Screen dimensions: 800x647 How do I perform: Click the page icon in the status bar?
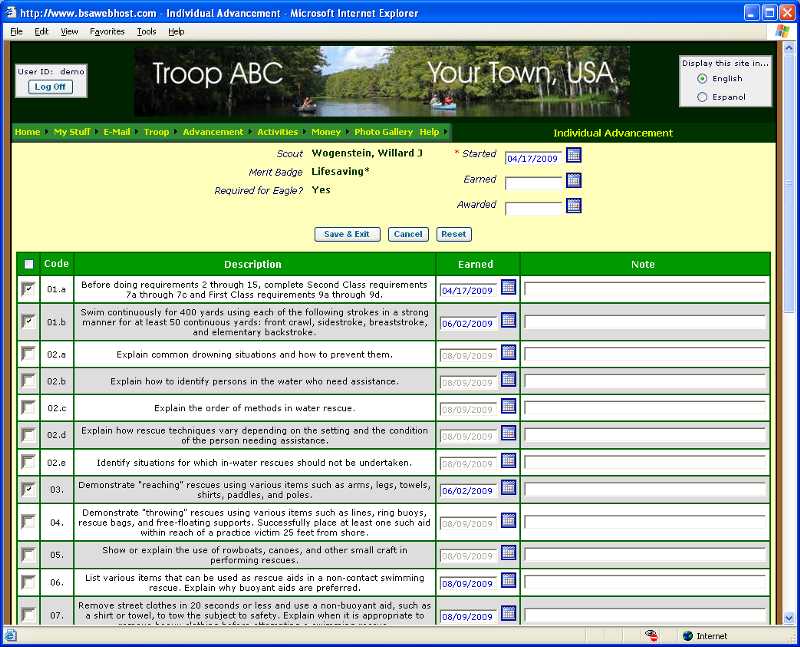click(10, 636)
